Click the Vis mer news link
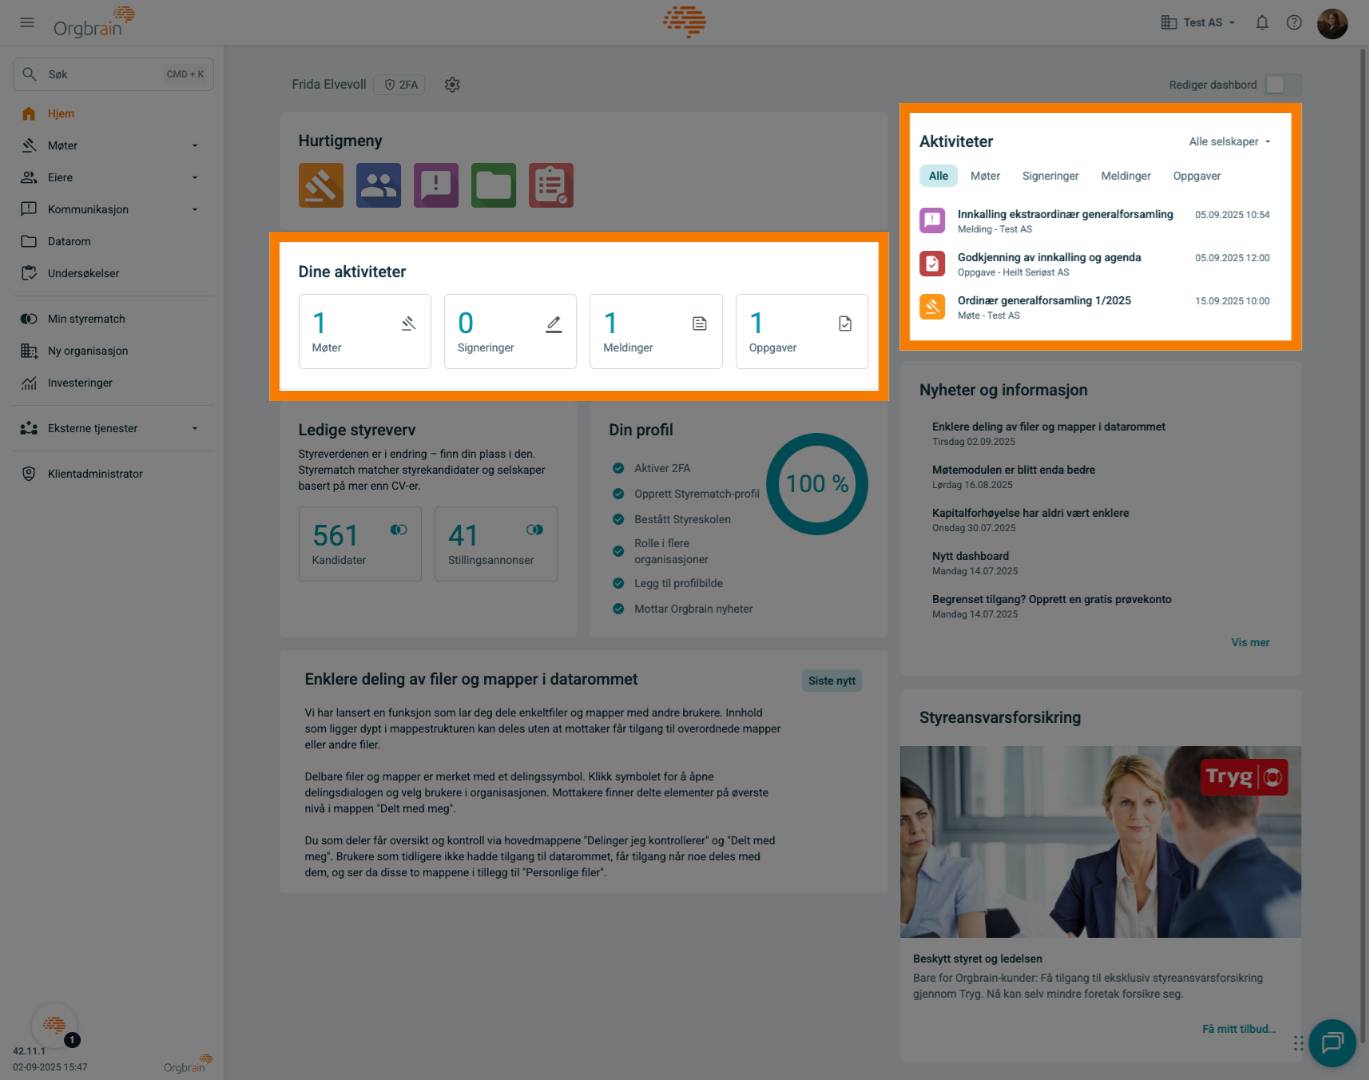 [1250, 643]
